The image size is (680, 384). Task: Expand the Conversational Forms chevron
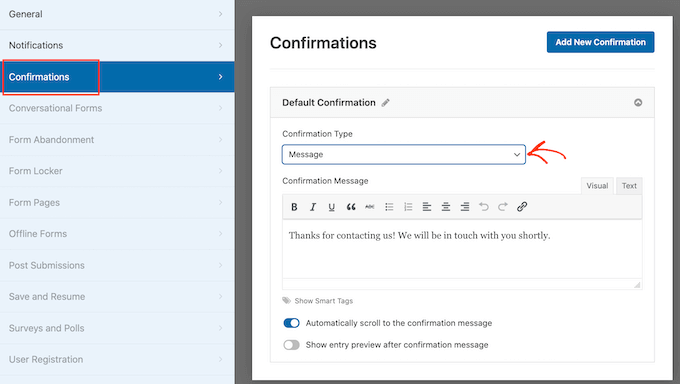220,108
